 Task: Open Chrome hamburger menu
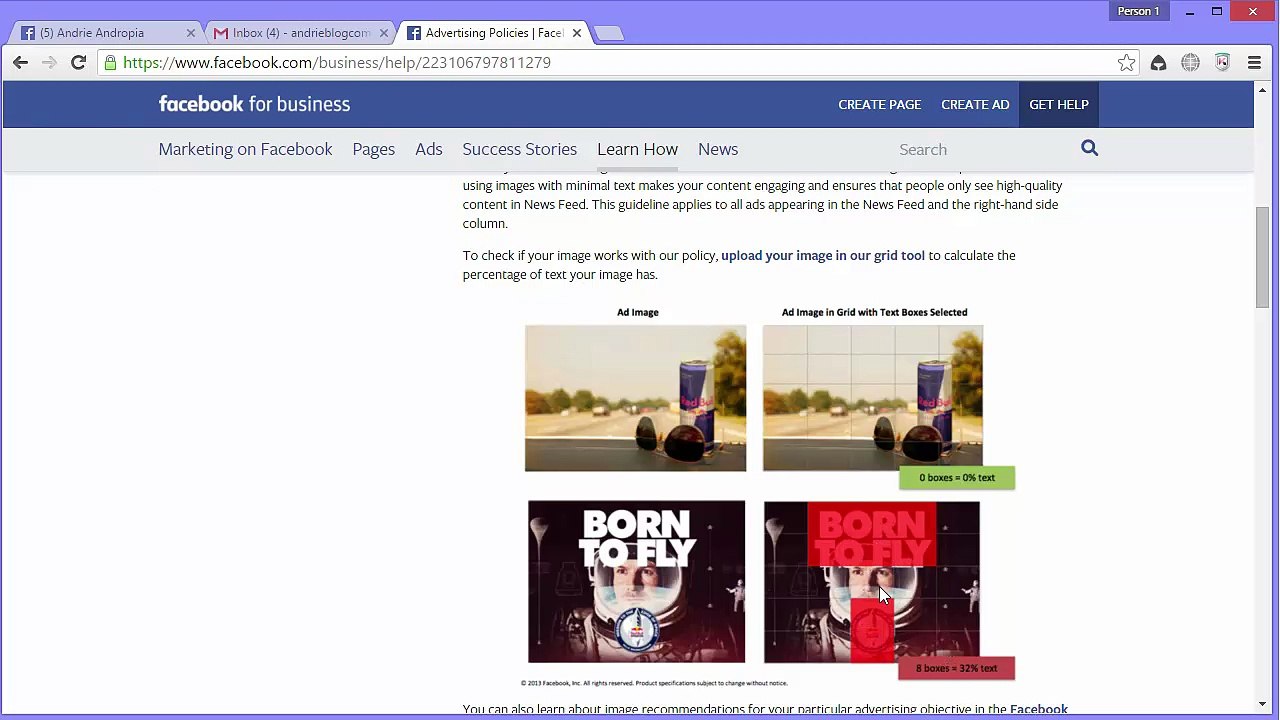(1254, 63)
